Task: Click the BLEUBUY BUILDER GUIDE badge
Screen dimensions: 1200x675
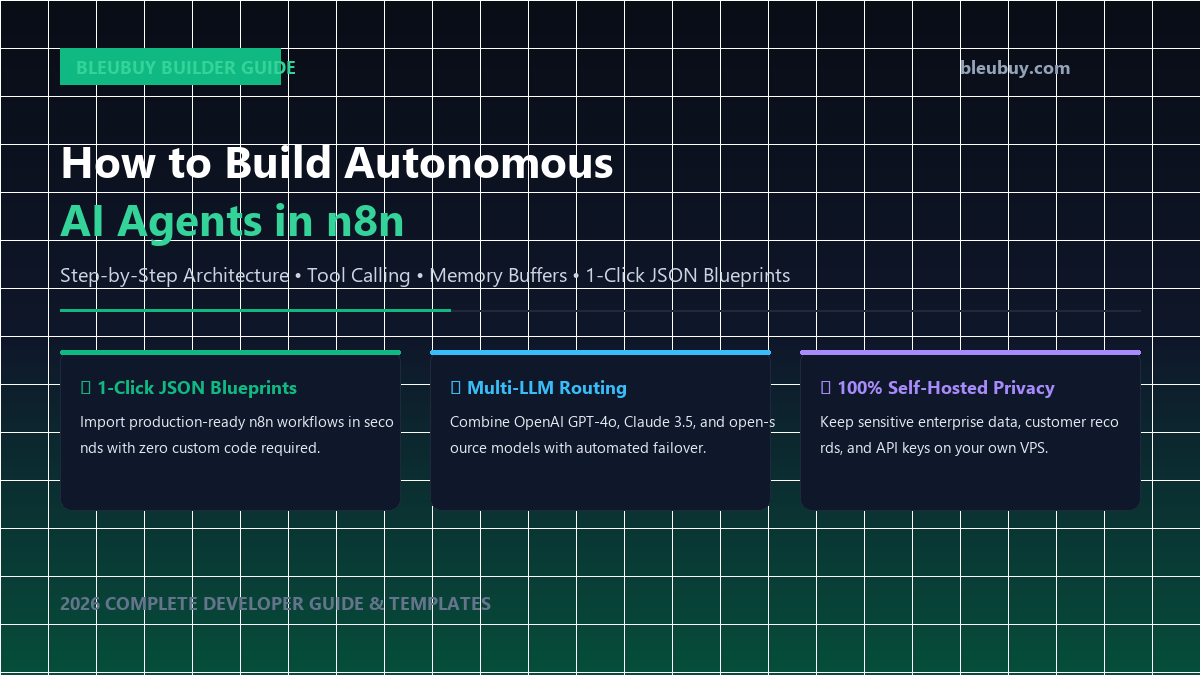Action: [170, 67]
